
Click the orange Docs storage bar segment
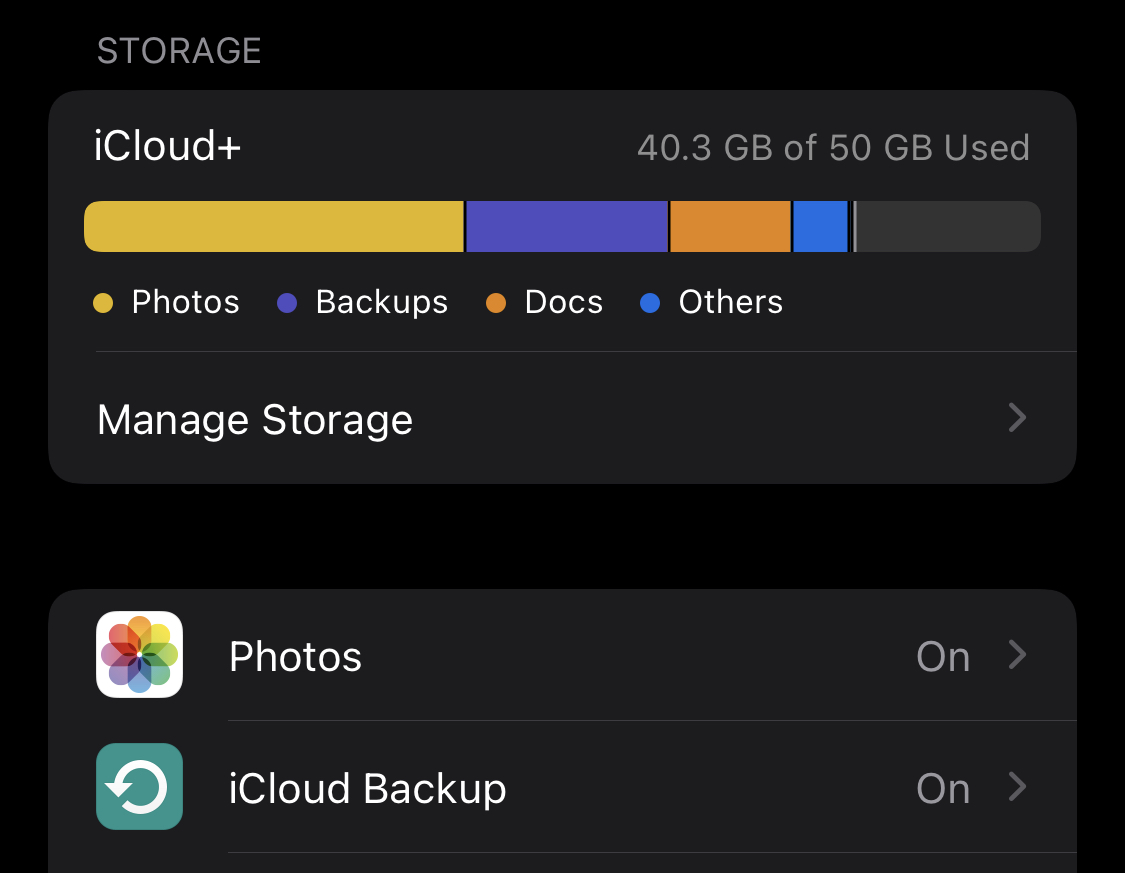(730, 226)
